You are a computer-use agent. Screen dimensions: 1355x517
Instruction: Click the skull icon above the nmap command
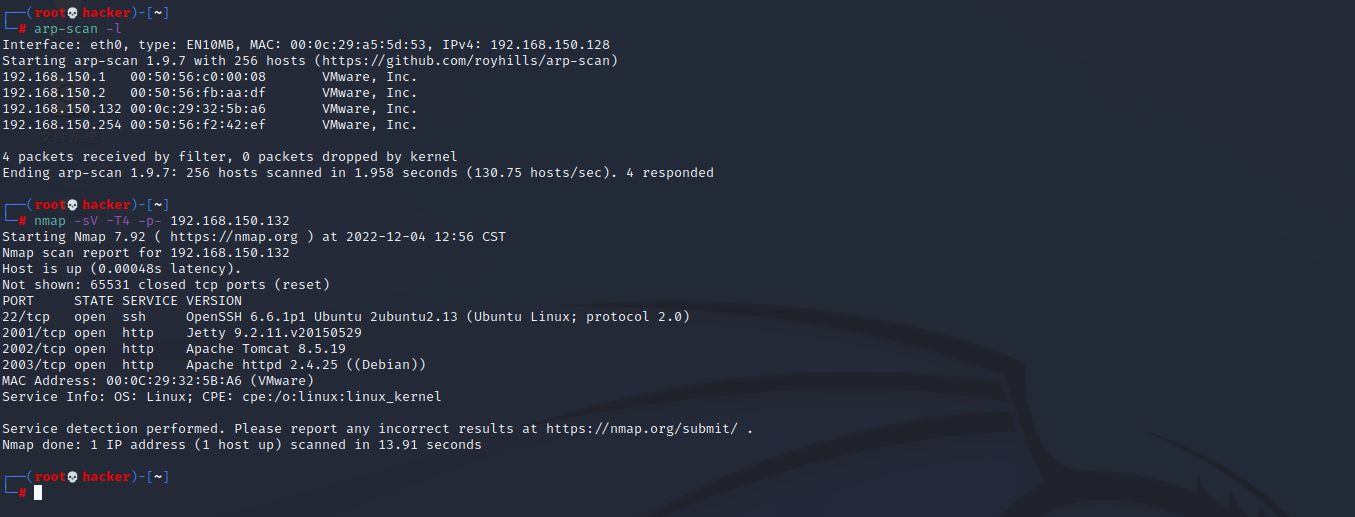(x=73, y=205)
